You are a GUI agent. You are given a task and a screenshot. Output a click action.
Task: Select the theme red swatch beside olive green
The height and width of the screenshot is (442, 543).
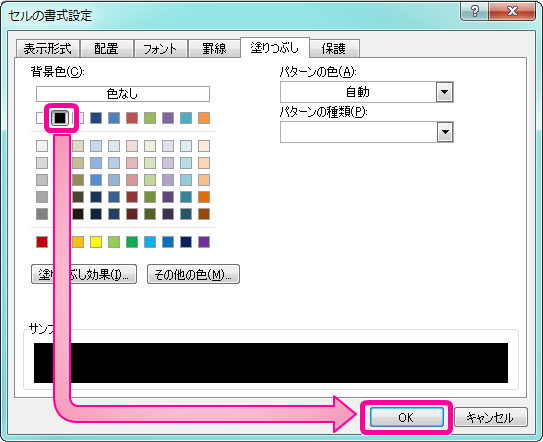[132, 118]
